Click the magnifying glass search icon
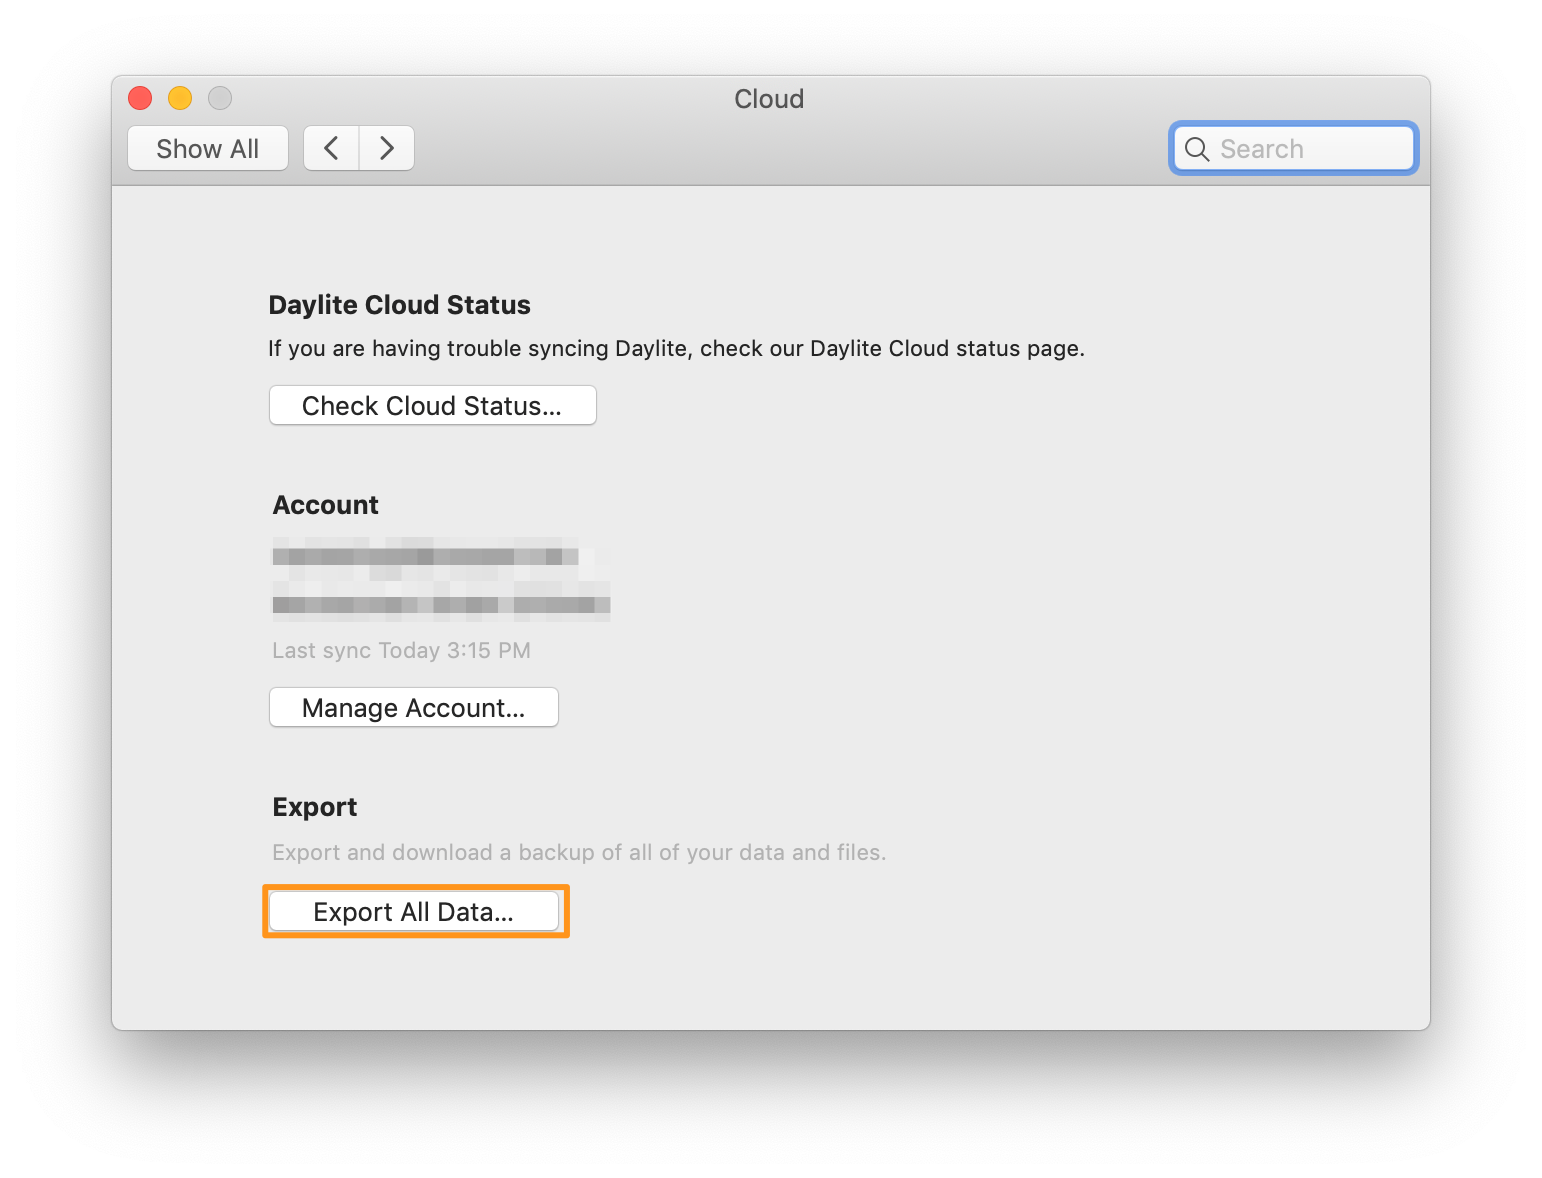This screenshot has height=1178, width=1542. point(1197,149)
